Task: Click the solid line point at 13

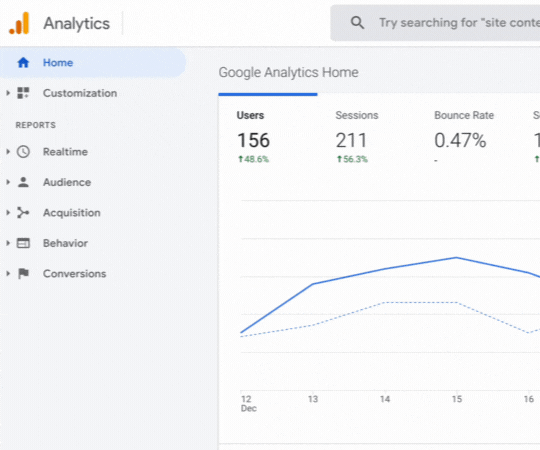Action: pos(313,284)
